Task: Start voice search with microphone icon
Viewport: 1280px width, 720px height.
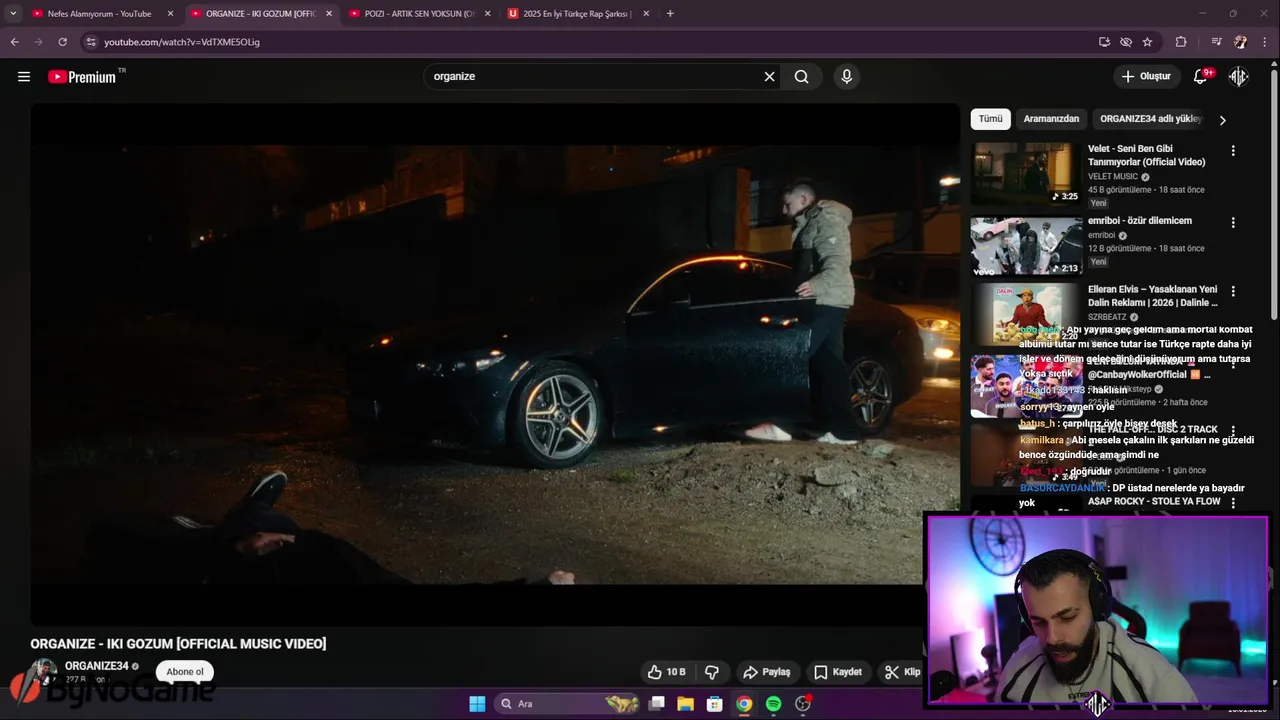Action: tap(846, 76)
